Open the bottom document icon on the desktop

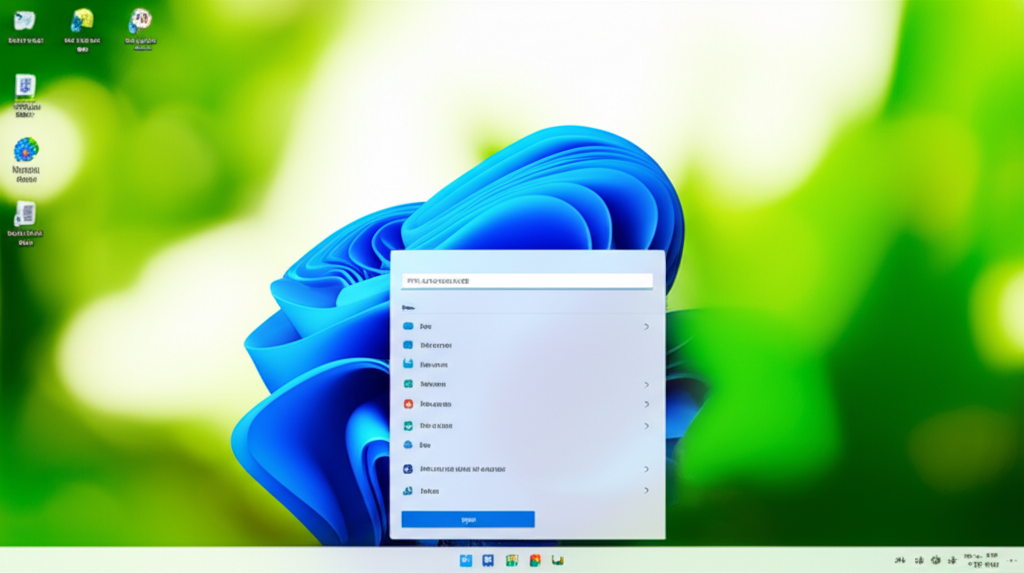point(25,215)
